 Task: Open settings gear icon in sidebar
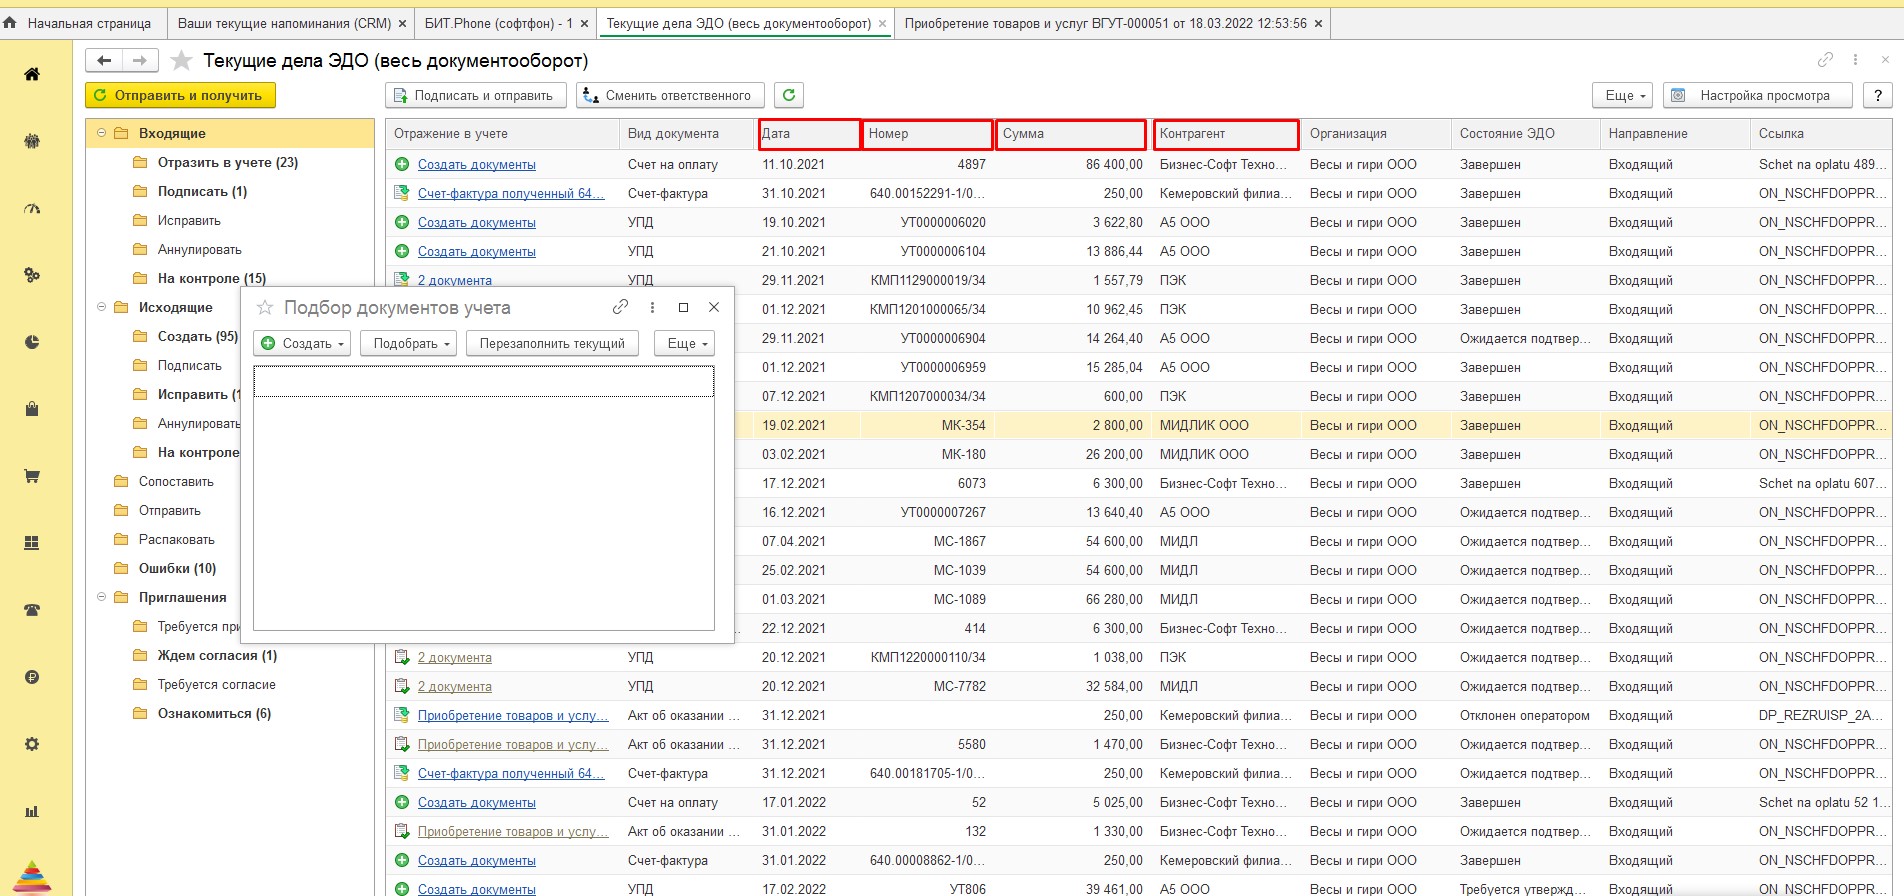[x=32, y=744]
